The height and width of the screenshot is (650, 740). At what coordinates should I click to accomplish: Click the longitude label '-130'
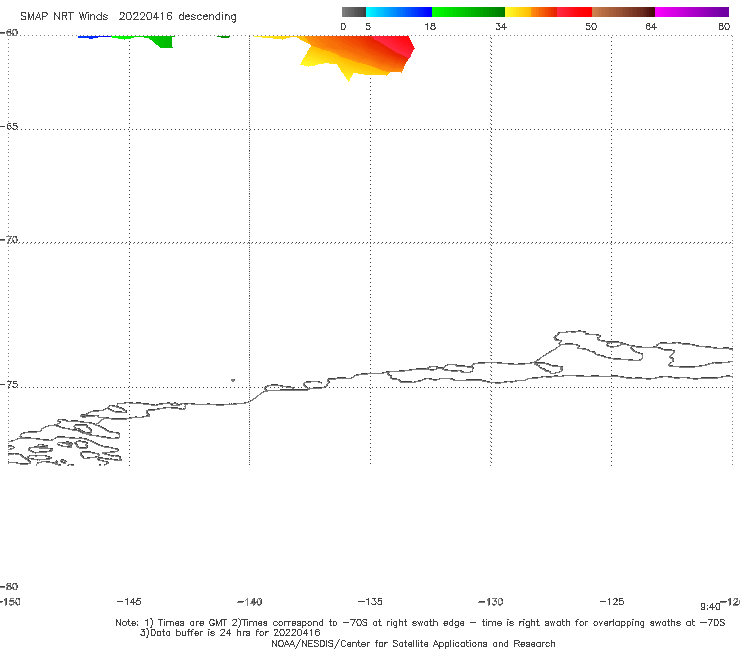coord(491,601)
